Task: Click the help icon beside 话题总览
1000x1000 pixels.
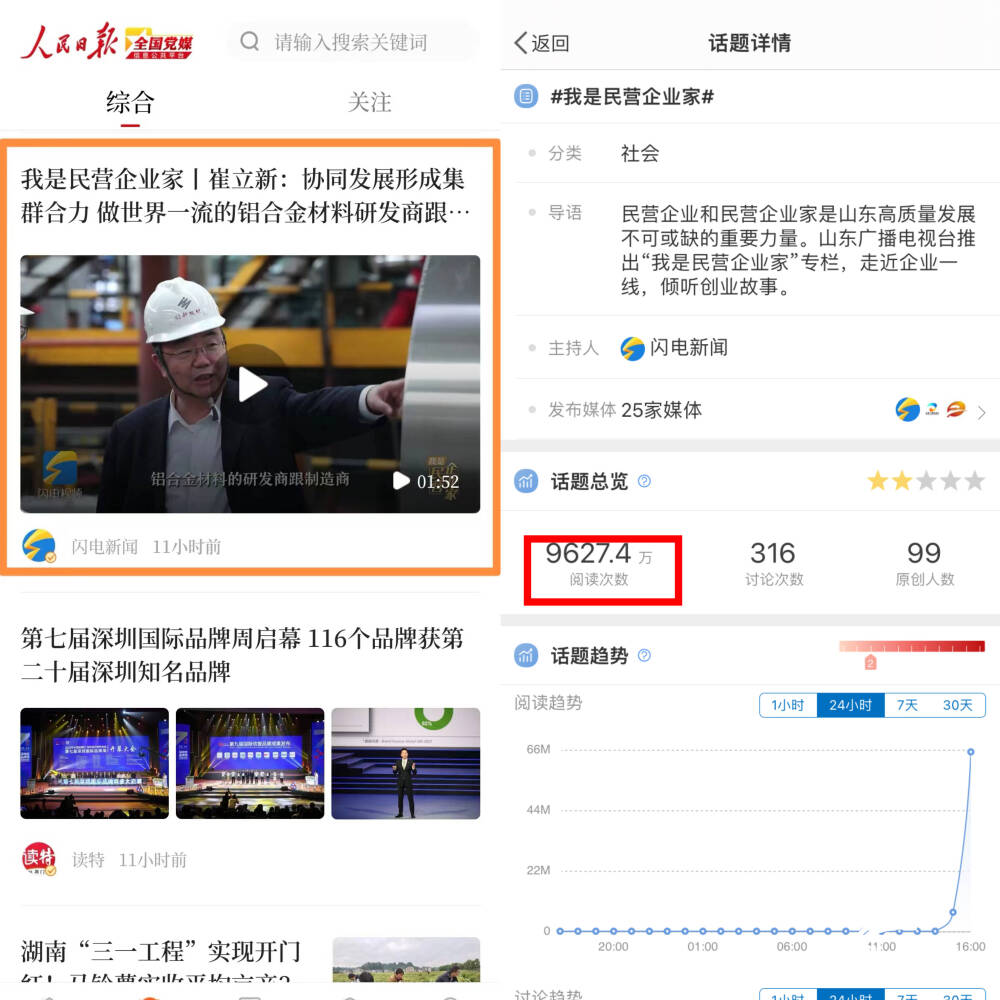Action: tap(644, 481)
